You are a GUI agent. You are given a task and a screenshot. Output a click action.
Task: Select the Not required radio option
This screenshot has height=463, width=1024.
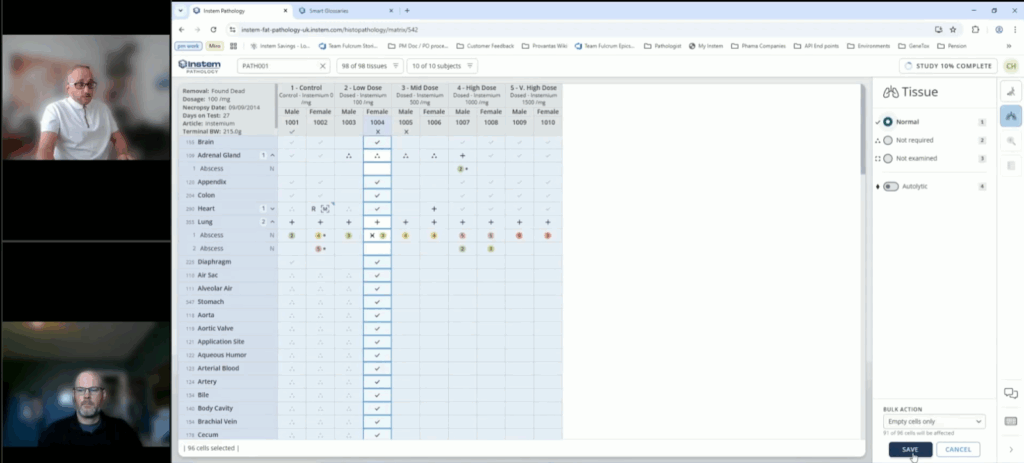tap(888, 140)
